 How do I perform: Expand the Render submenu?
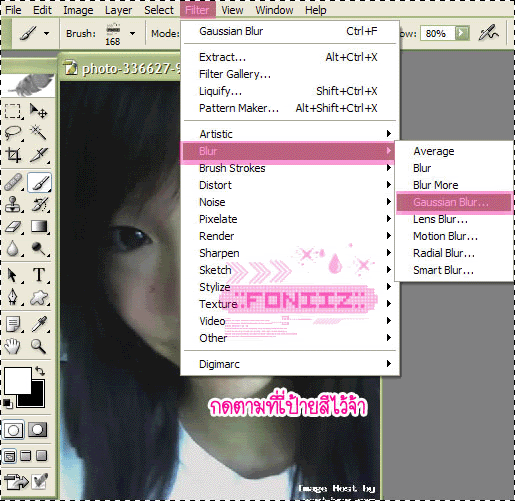(x=289, y=236)
